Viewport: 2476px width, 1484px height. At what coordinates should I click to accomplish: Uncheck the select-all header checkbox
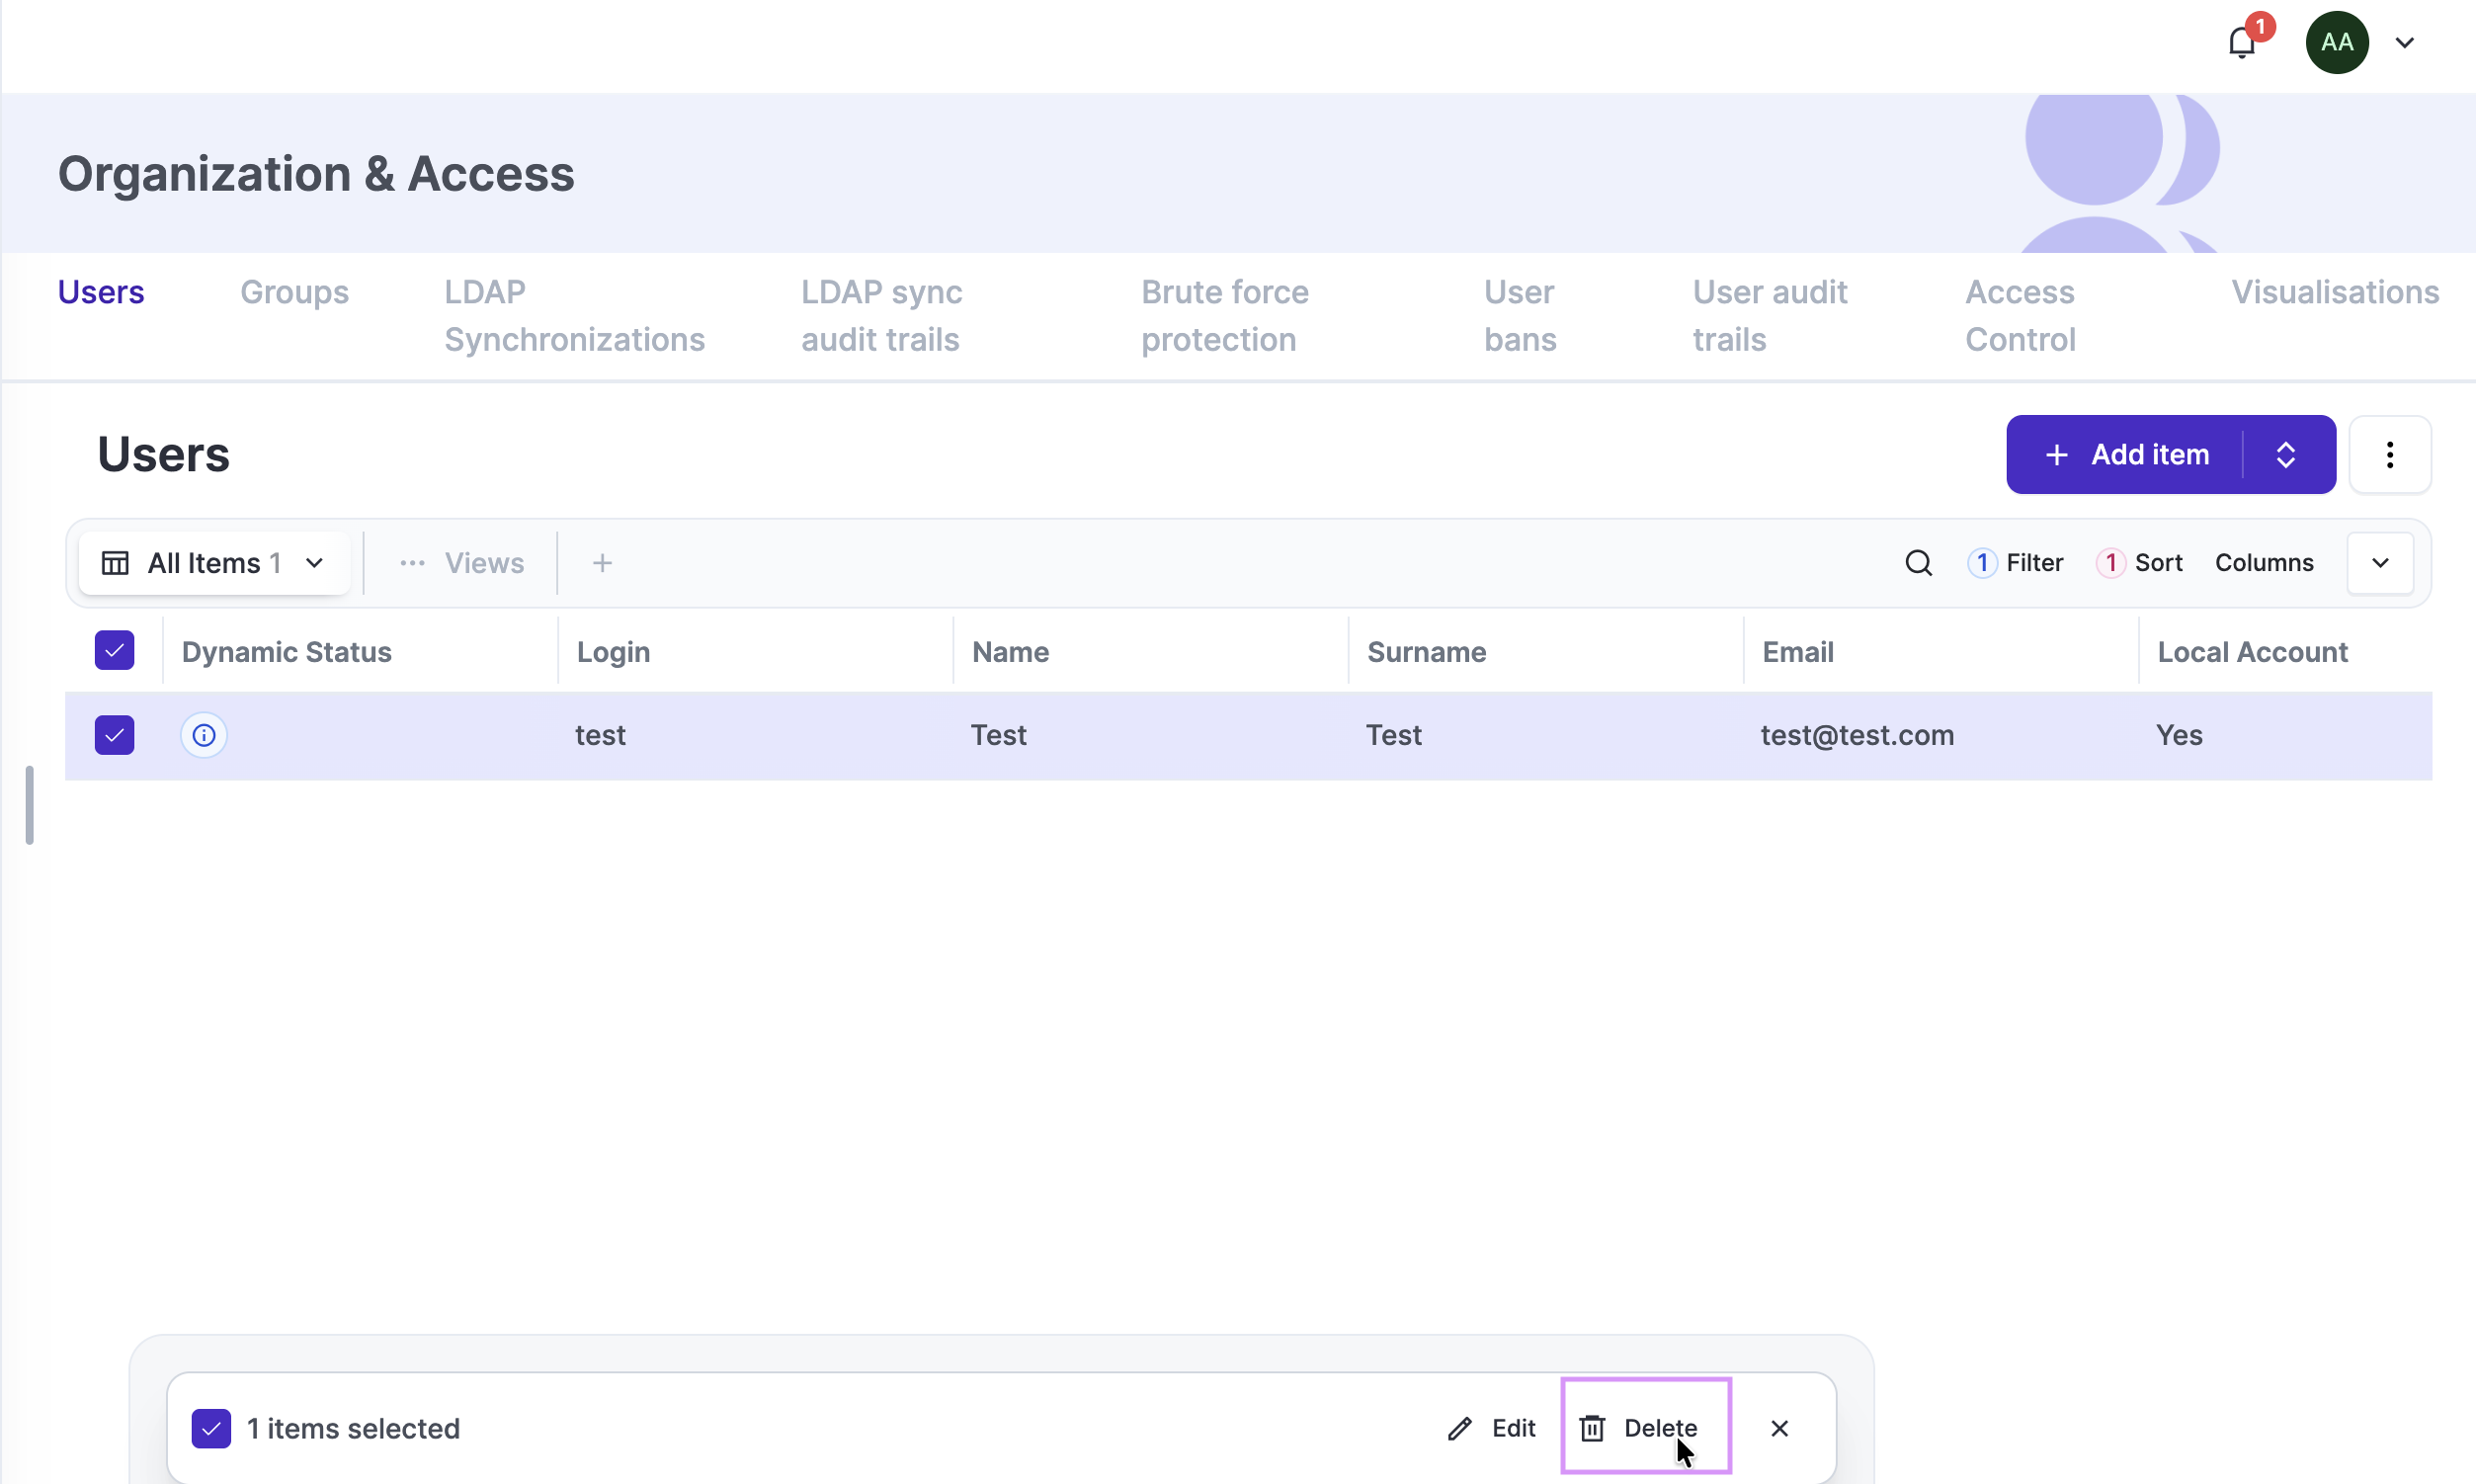pos(115,651)
